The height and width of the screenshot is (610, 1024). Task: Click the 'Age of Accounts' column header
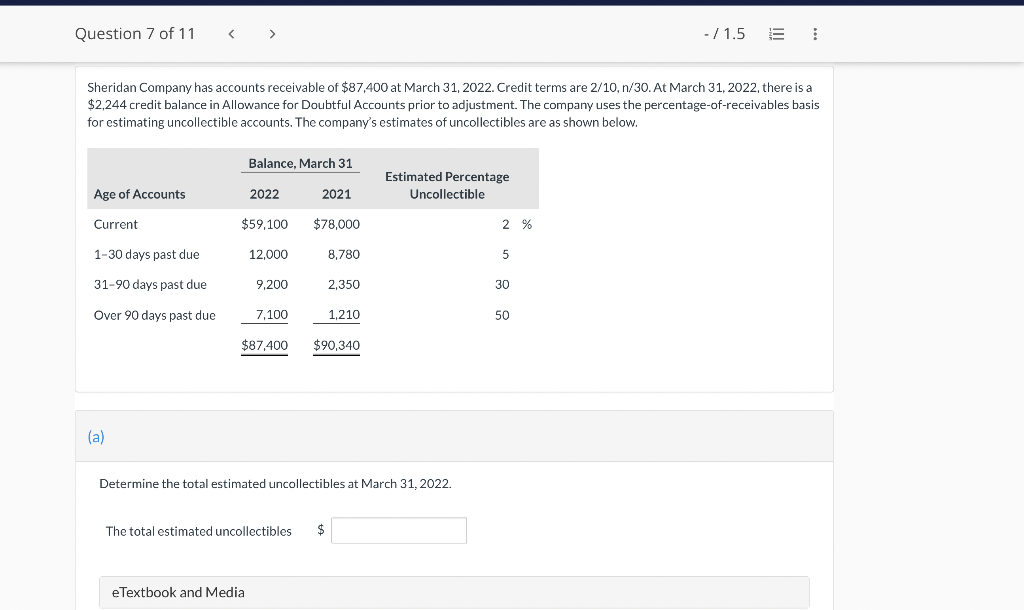(x=140, y=195)
